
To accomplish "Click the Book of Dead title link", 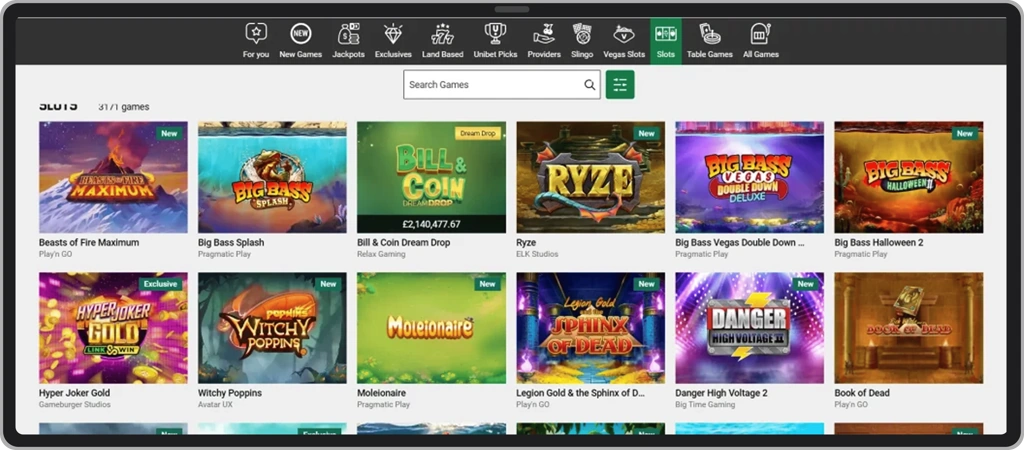I will (861, 393).
